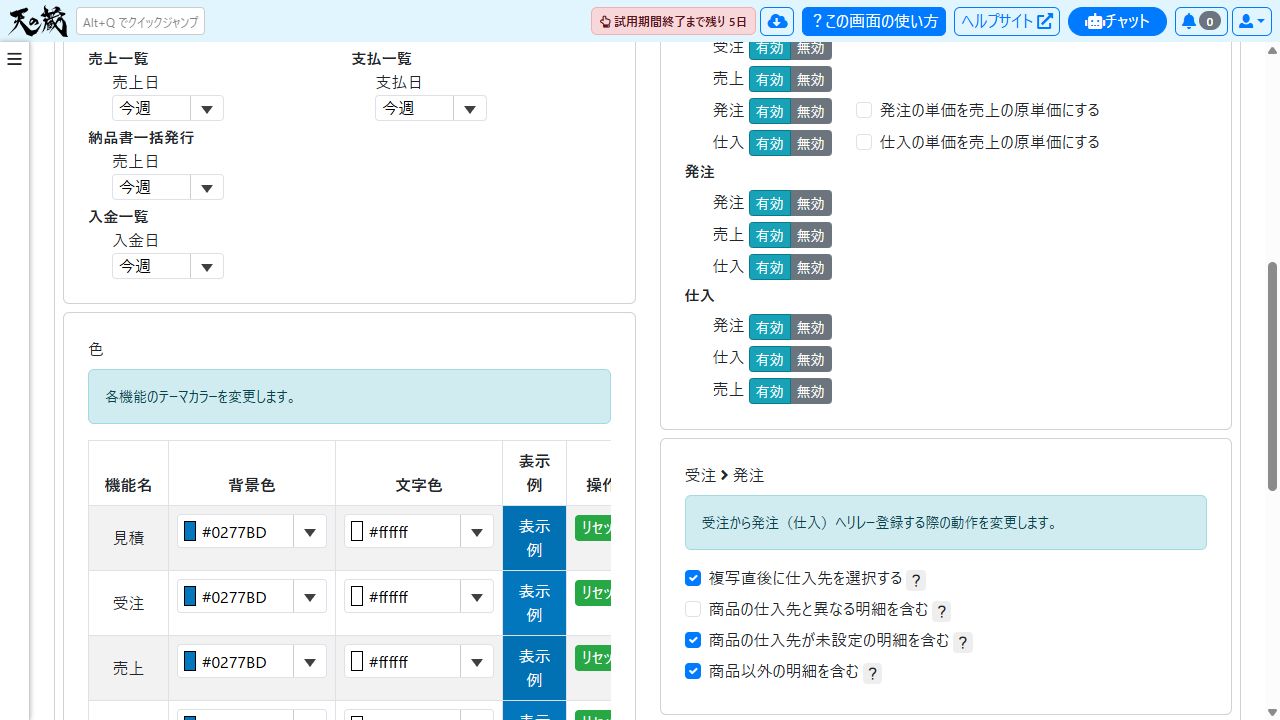The image size is (1280, 720).
Task: Click the Alt+Q quick jump field
Action: click(x=140, y=21)
